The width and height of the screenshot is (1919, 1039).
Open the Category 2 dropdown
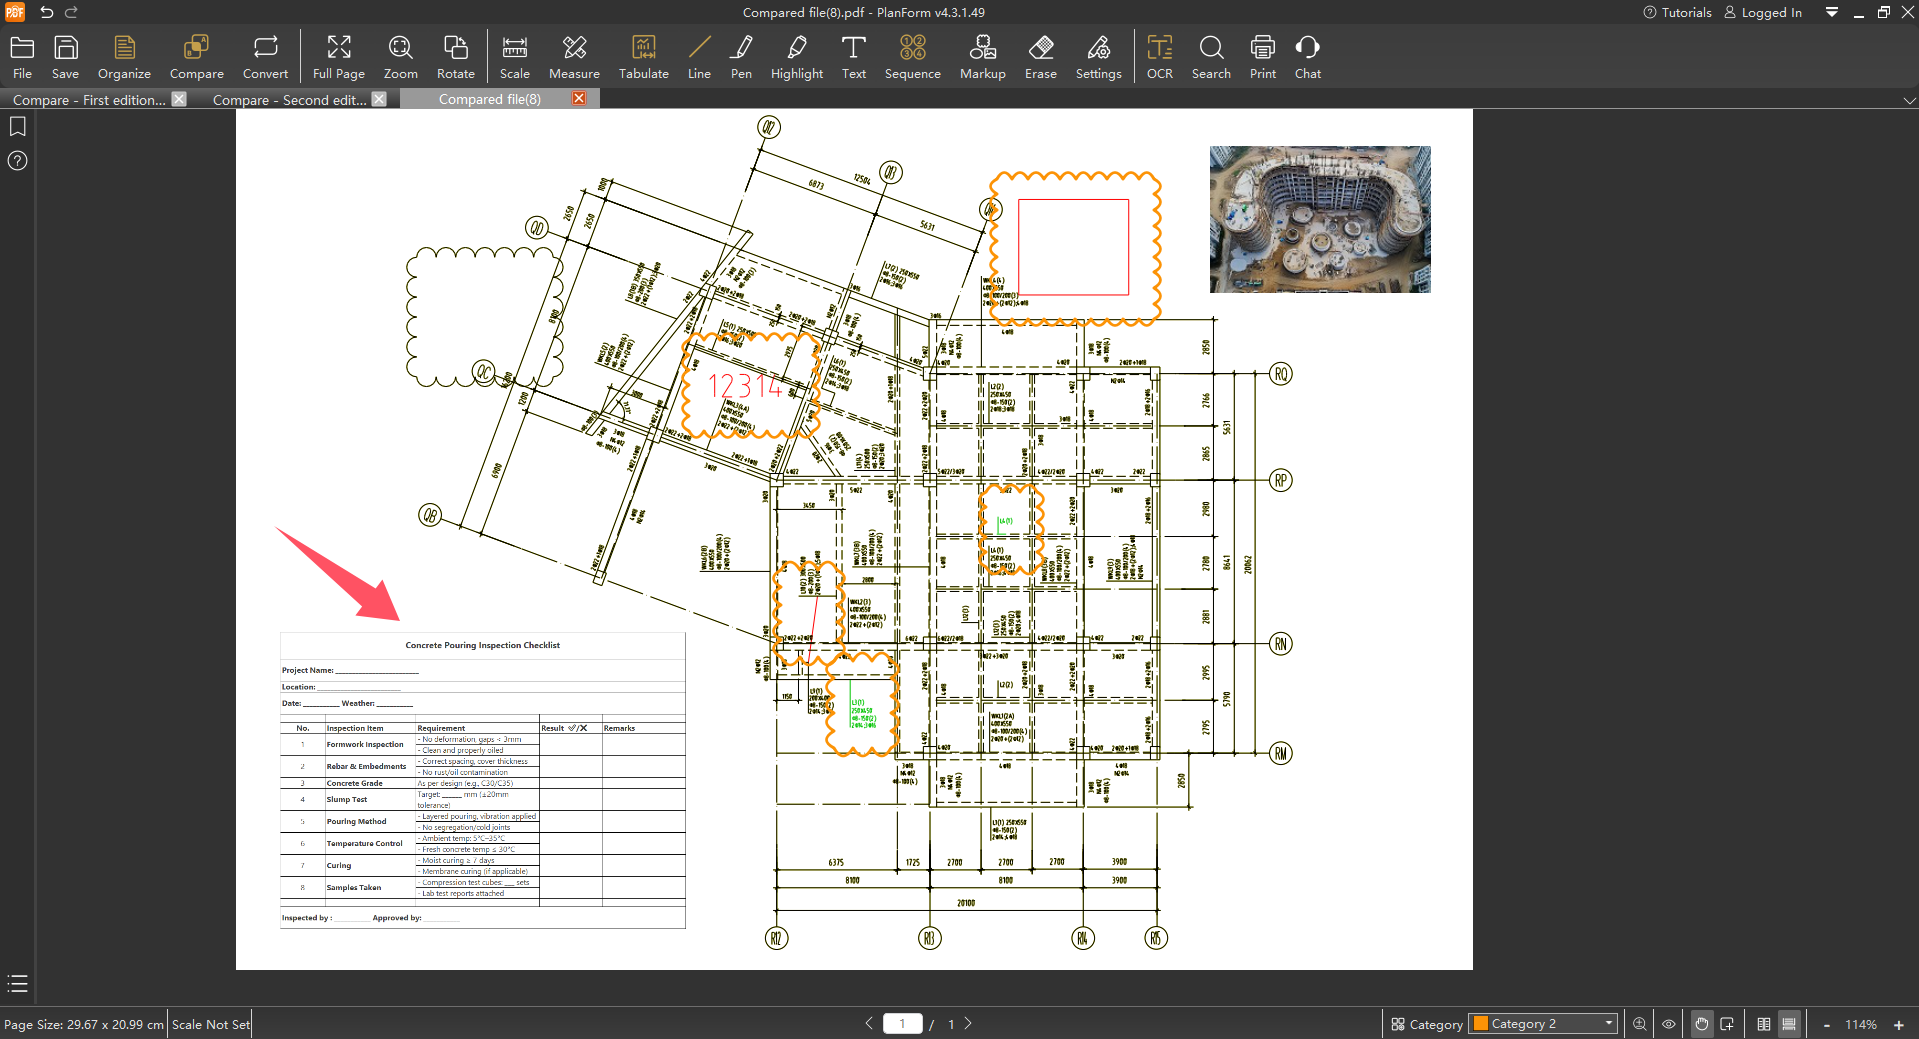(1544, 1024)
